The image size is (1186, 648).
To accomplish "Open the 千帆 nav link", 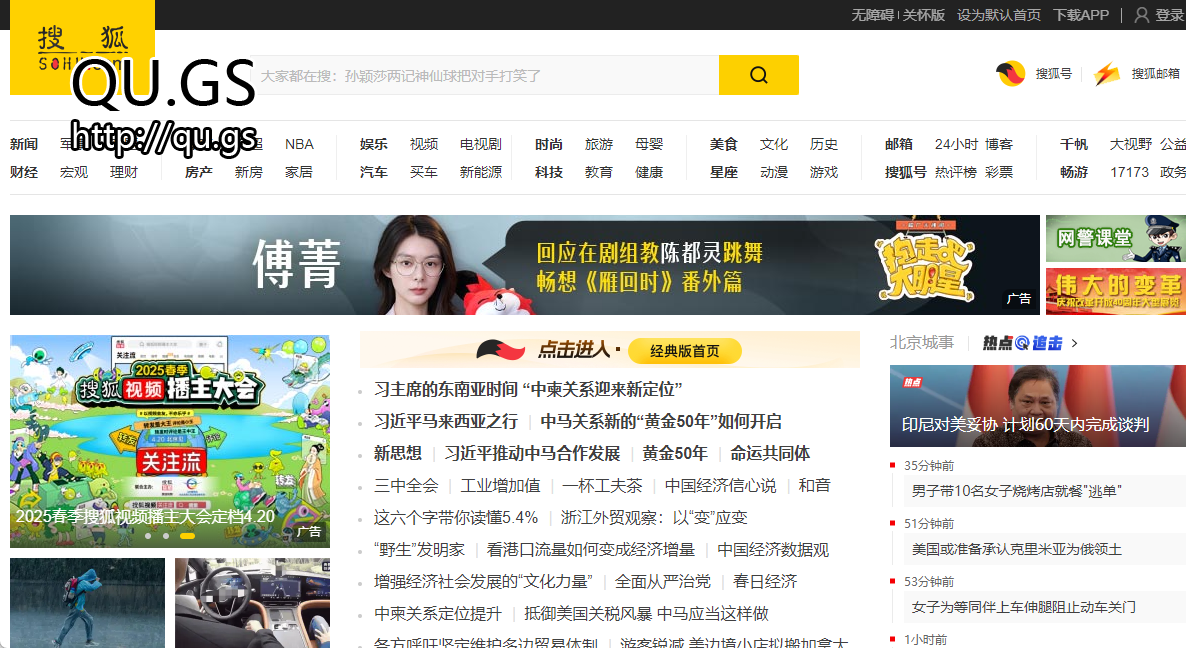I will click(x=1074, y=144).
